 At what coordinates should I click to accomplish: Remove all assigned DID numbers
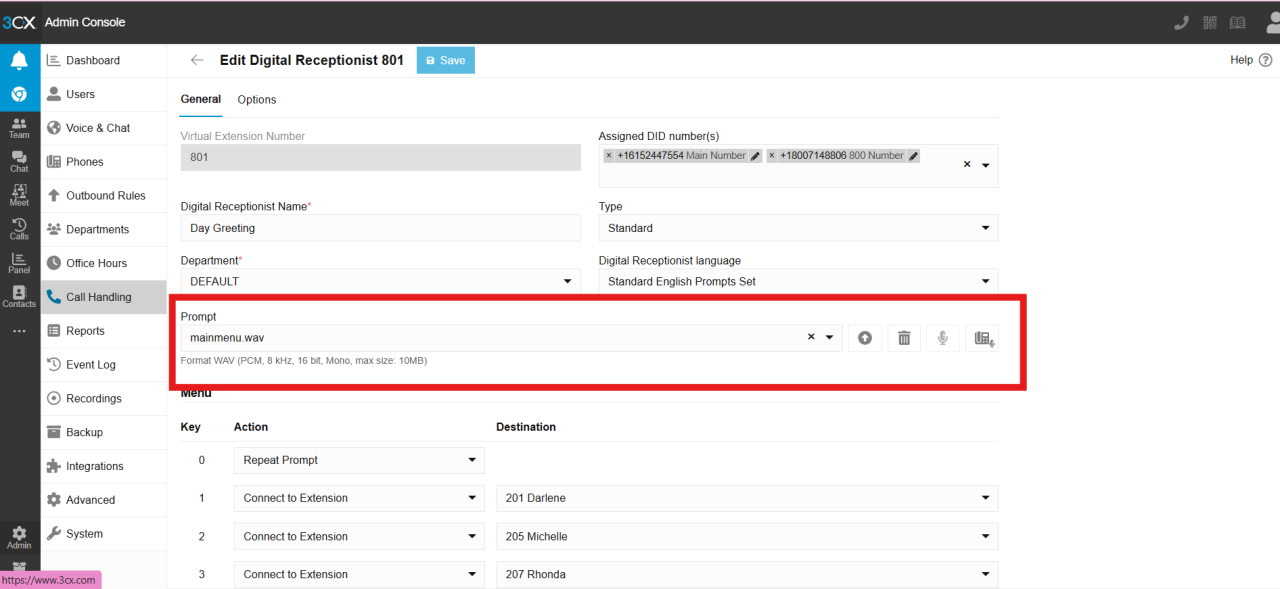point(964,163)
